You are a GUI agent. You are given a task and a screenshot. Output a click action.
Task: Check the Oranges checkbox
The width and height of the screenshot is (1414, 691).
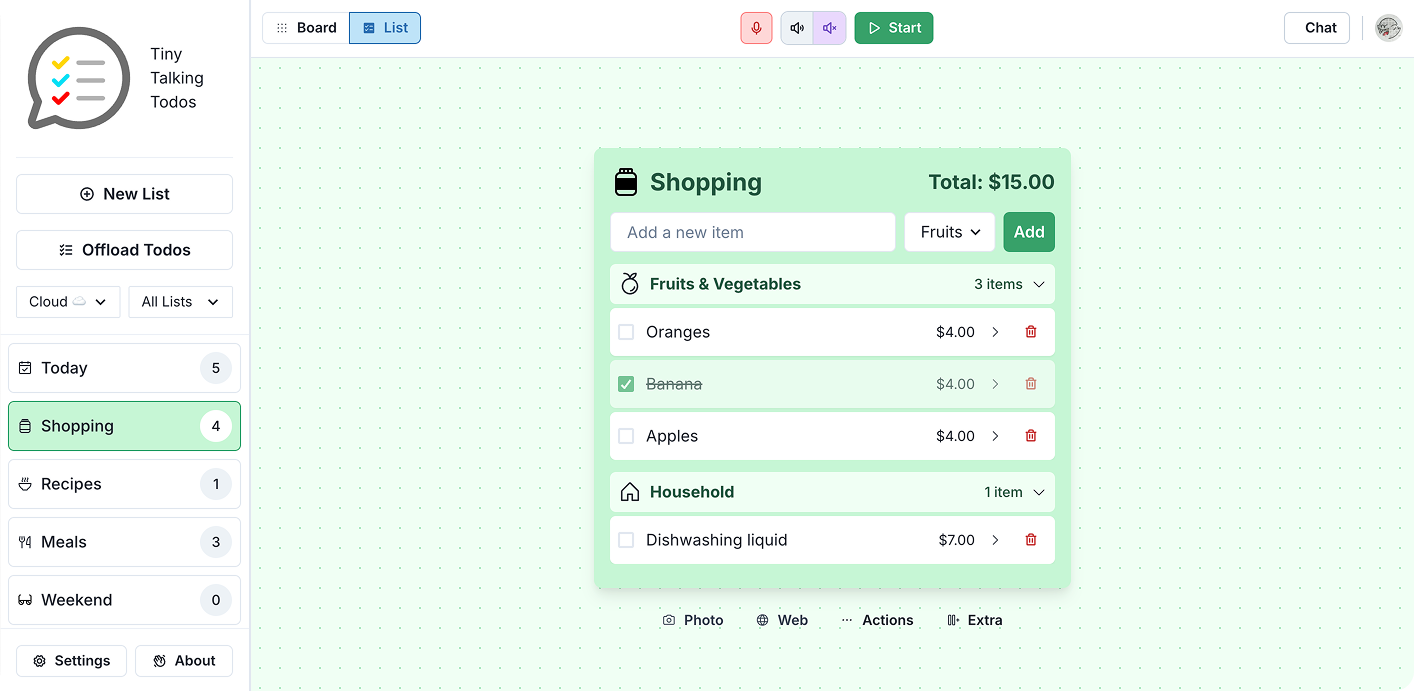[626, 331]
